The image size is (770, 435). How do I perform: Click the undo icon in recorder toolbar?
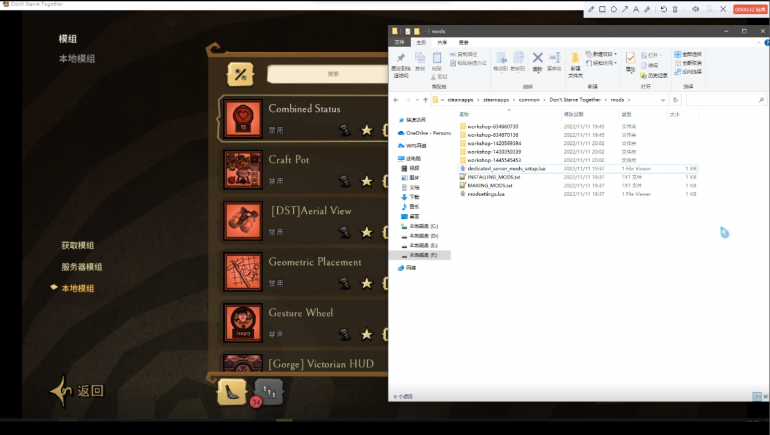point(663,9)
